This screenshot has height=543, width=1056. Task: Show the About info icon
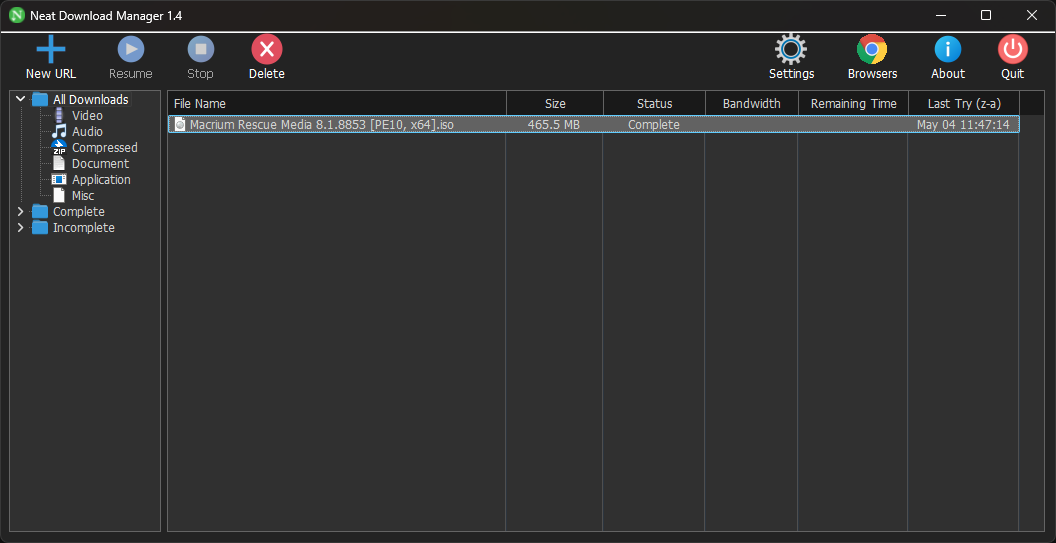948,50
